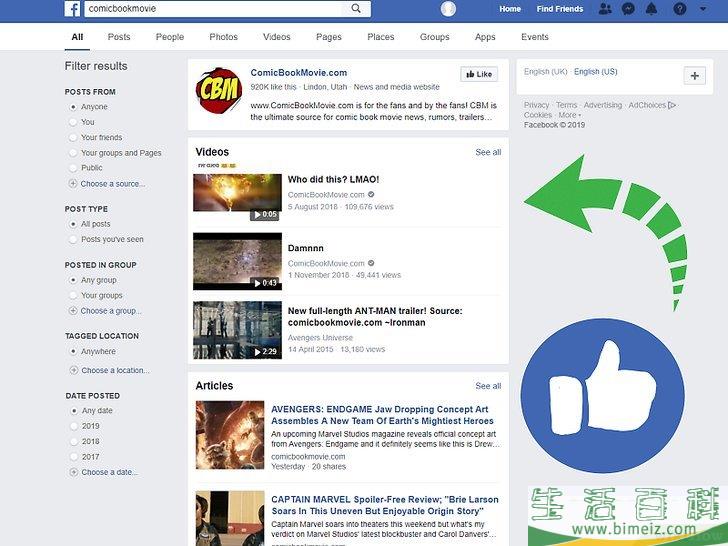728x546 pixels.
Task: Click the search magnifier icon
Action: click(x=356, y=8)
